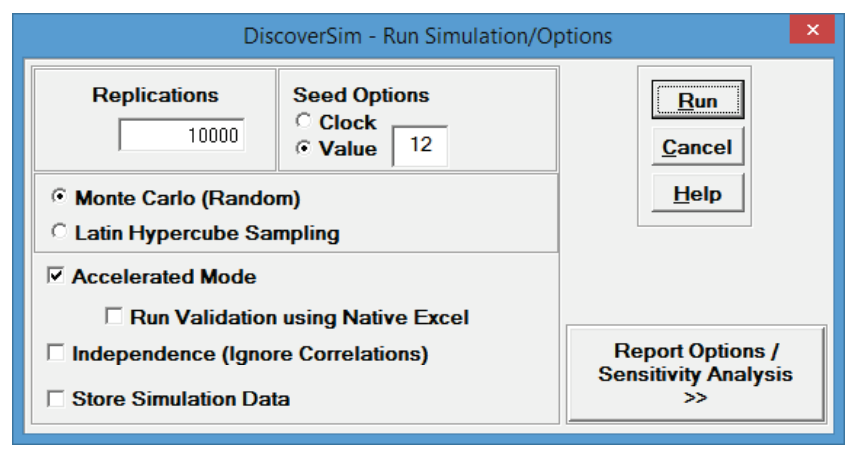Screen dimensions: 856x454
Task: Click the Run button
Action: pos(696,101)
